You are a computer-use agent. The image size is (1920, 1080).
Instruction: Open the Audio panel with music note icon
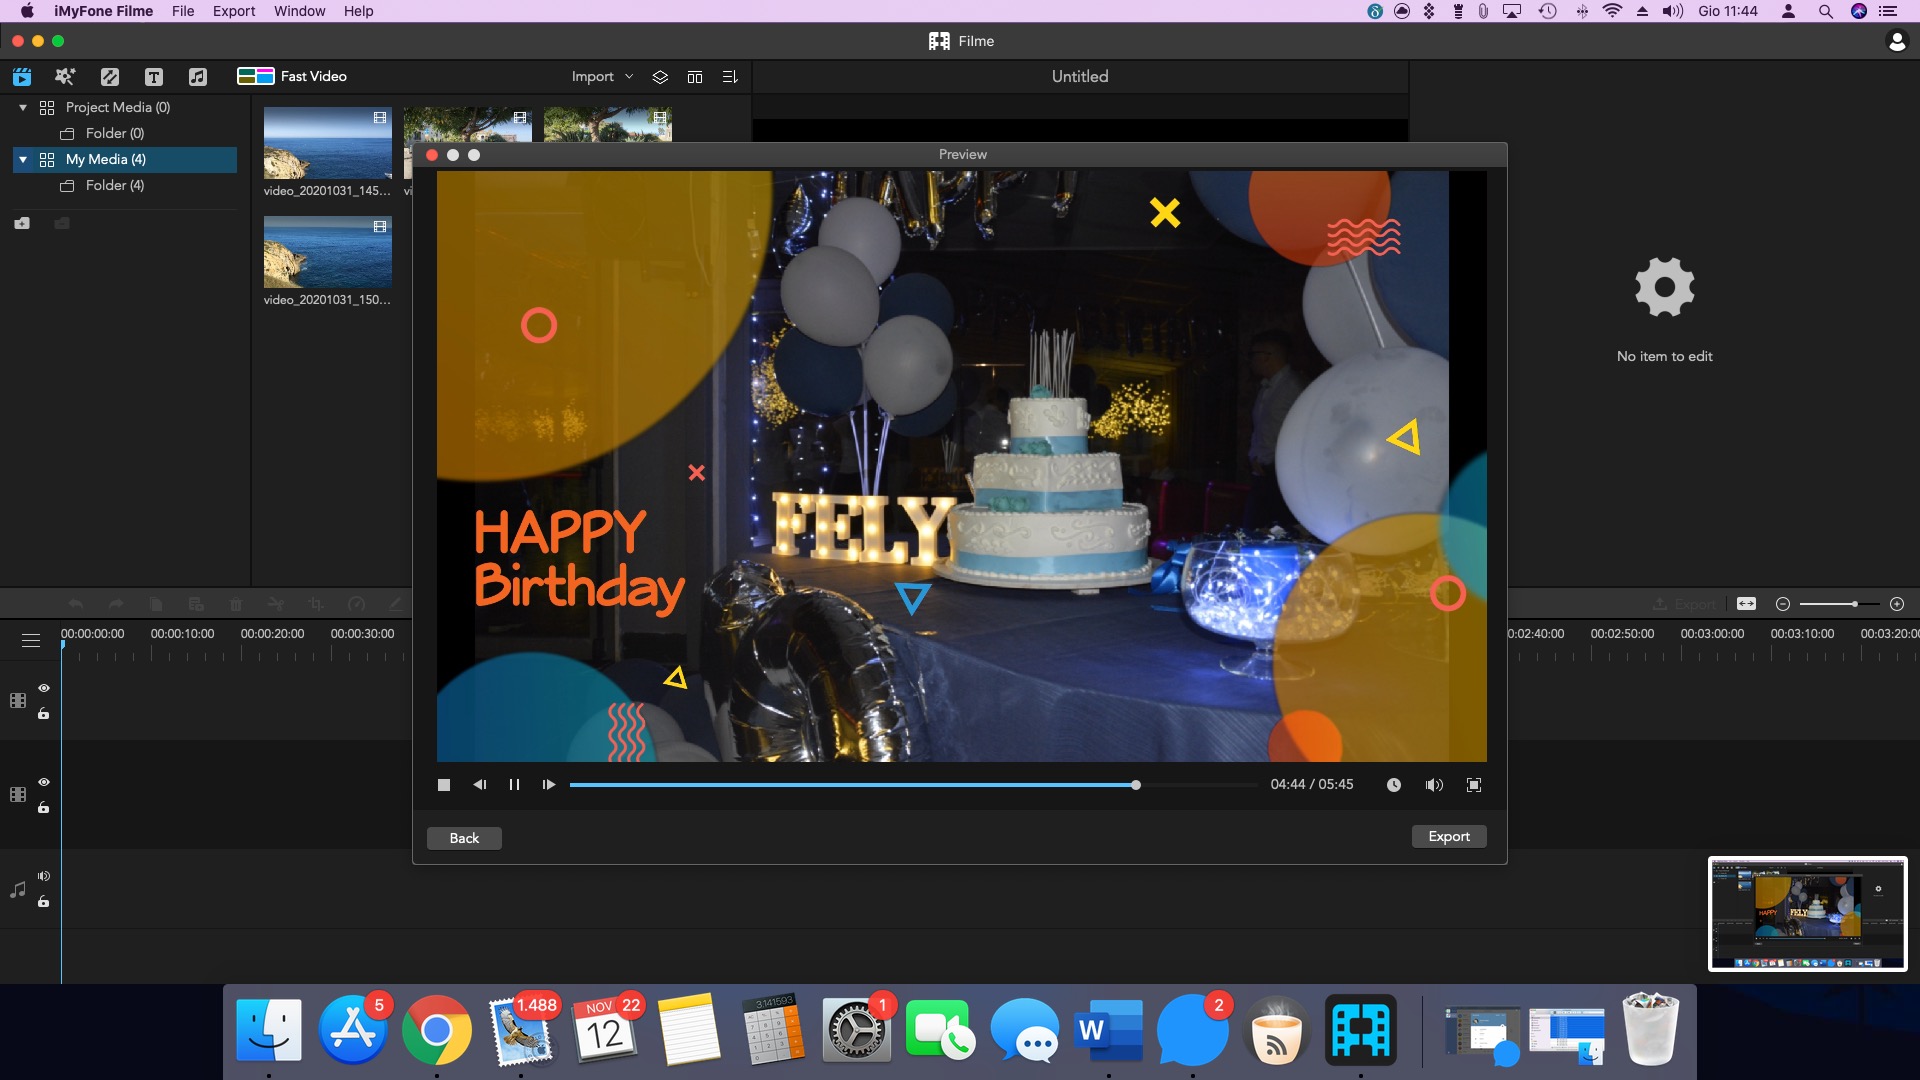[199, 76]
